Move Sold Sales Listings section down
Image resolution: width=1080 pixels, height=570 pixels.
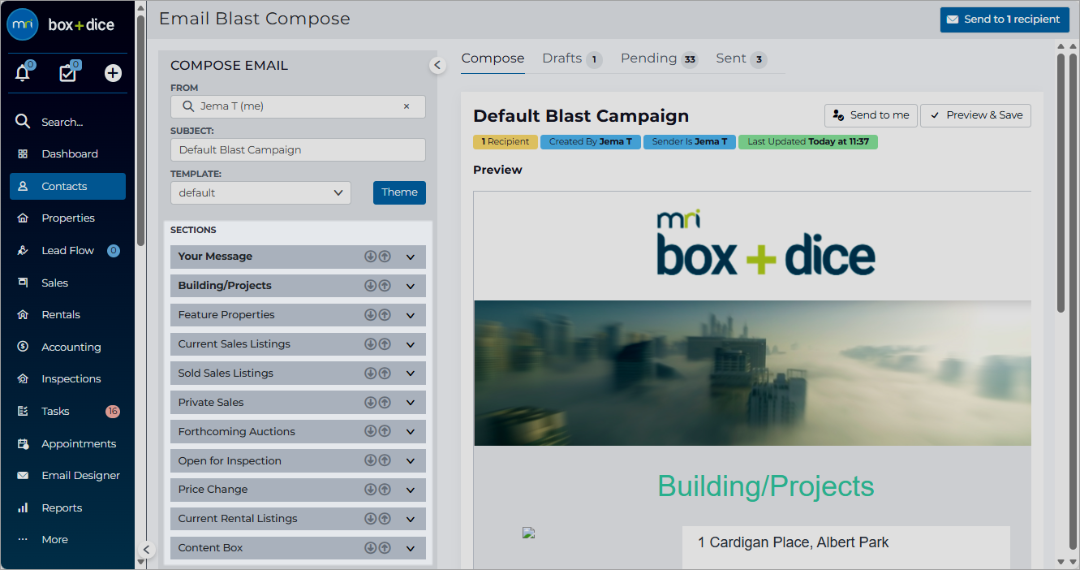pyautogui.click(x=371, y=372)
